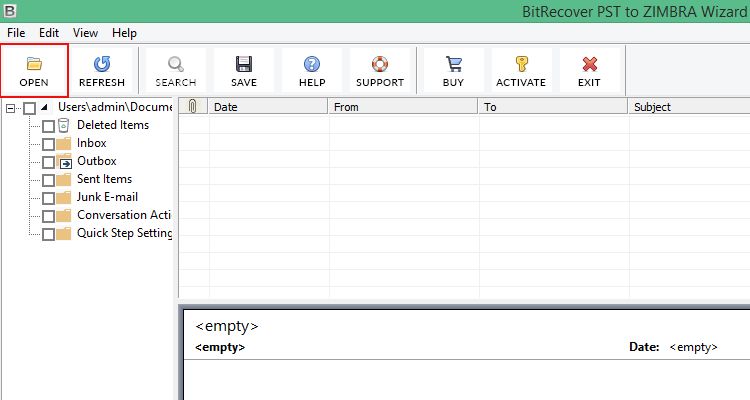Enable the Sent Items checkbox
The width and height of the screenshot is (750, 400).
[x=48, y=180]
